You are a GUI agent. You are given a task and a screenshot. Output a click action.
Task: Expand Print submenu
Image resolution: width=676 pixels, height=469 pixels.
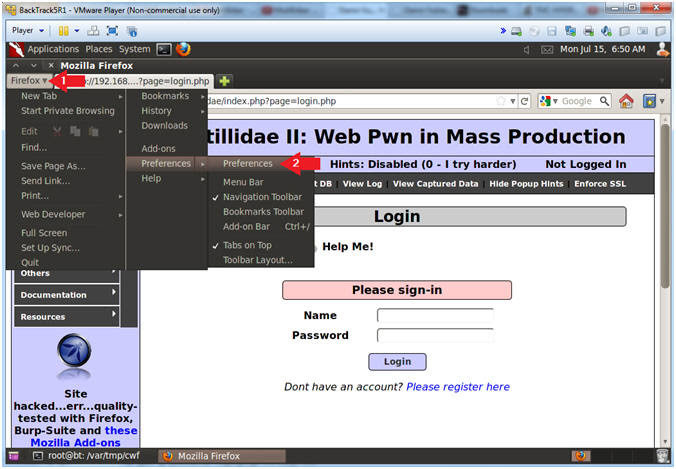pos(66,196)
